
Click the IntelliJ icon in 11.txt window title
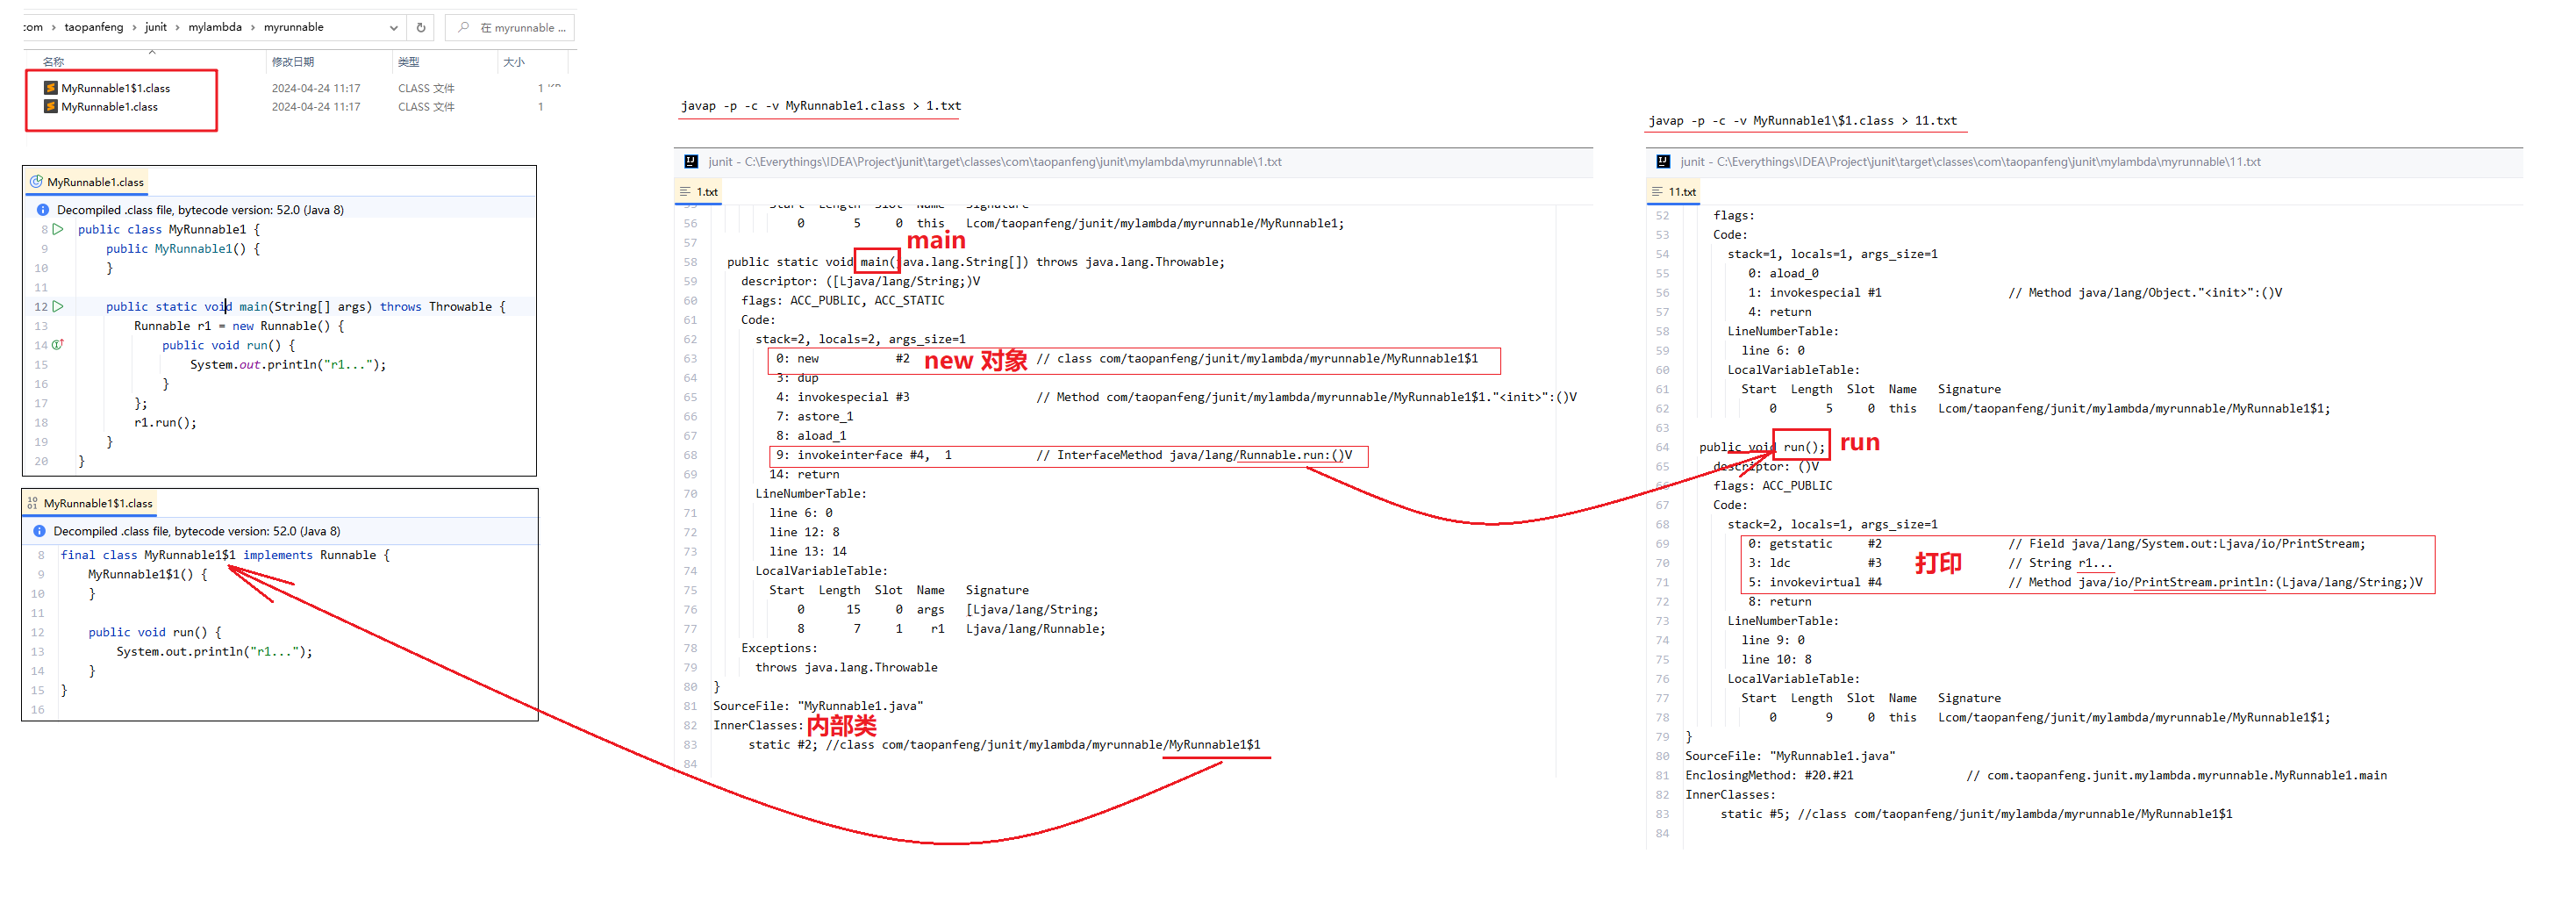coord(1663,161)
